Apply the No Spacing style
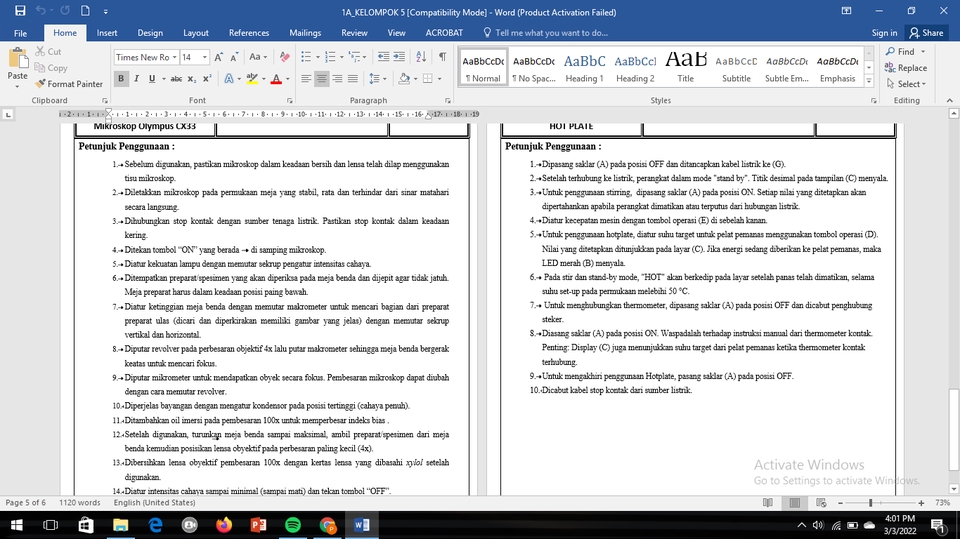 [534, 67]
